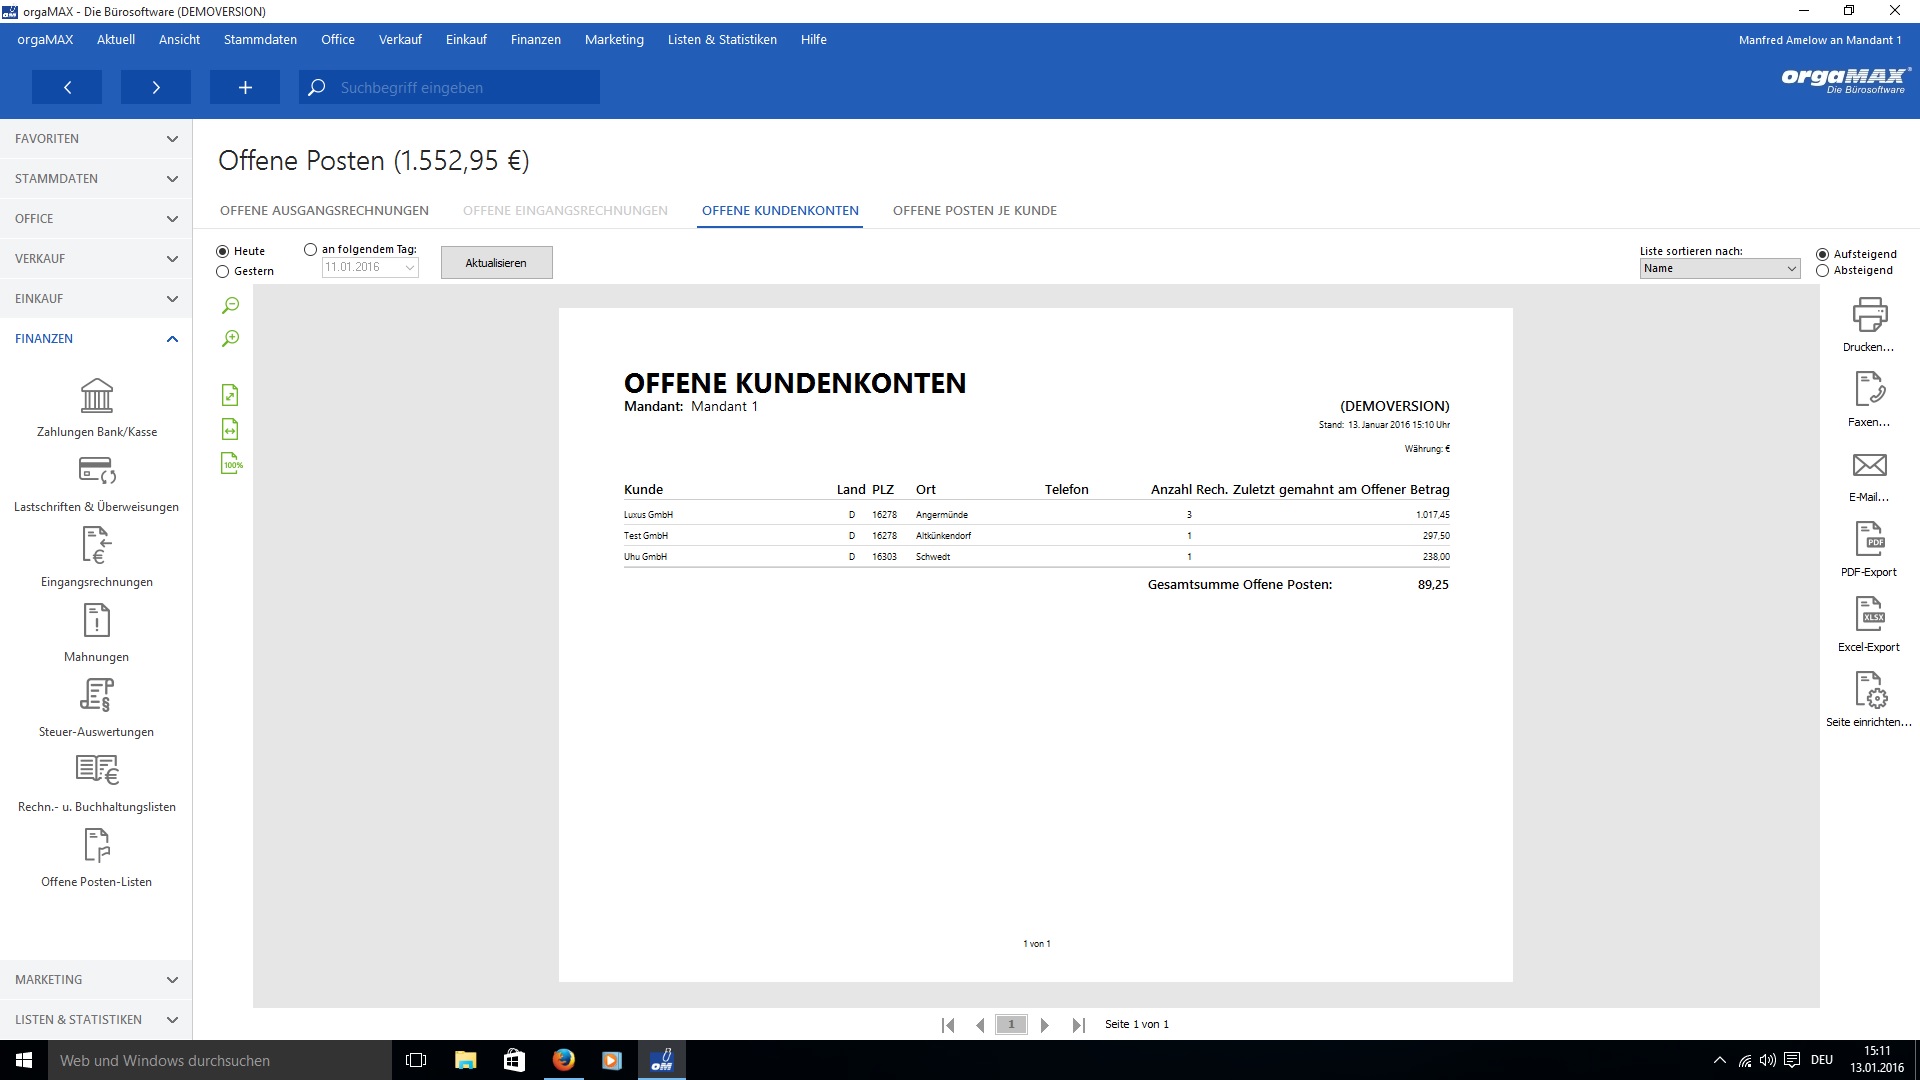1920x1080 pixels.
Task: Click the Task View taskbar icon
Action: [x=416, y=1061]
